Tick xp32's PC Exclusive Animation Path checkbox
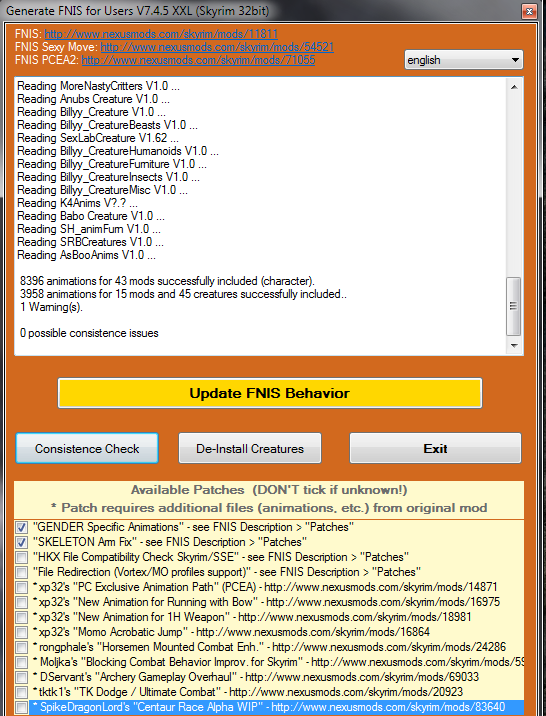Viewport: 546px width, 716px height. tap(21, 587)
